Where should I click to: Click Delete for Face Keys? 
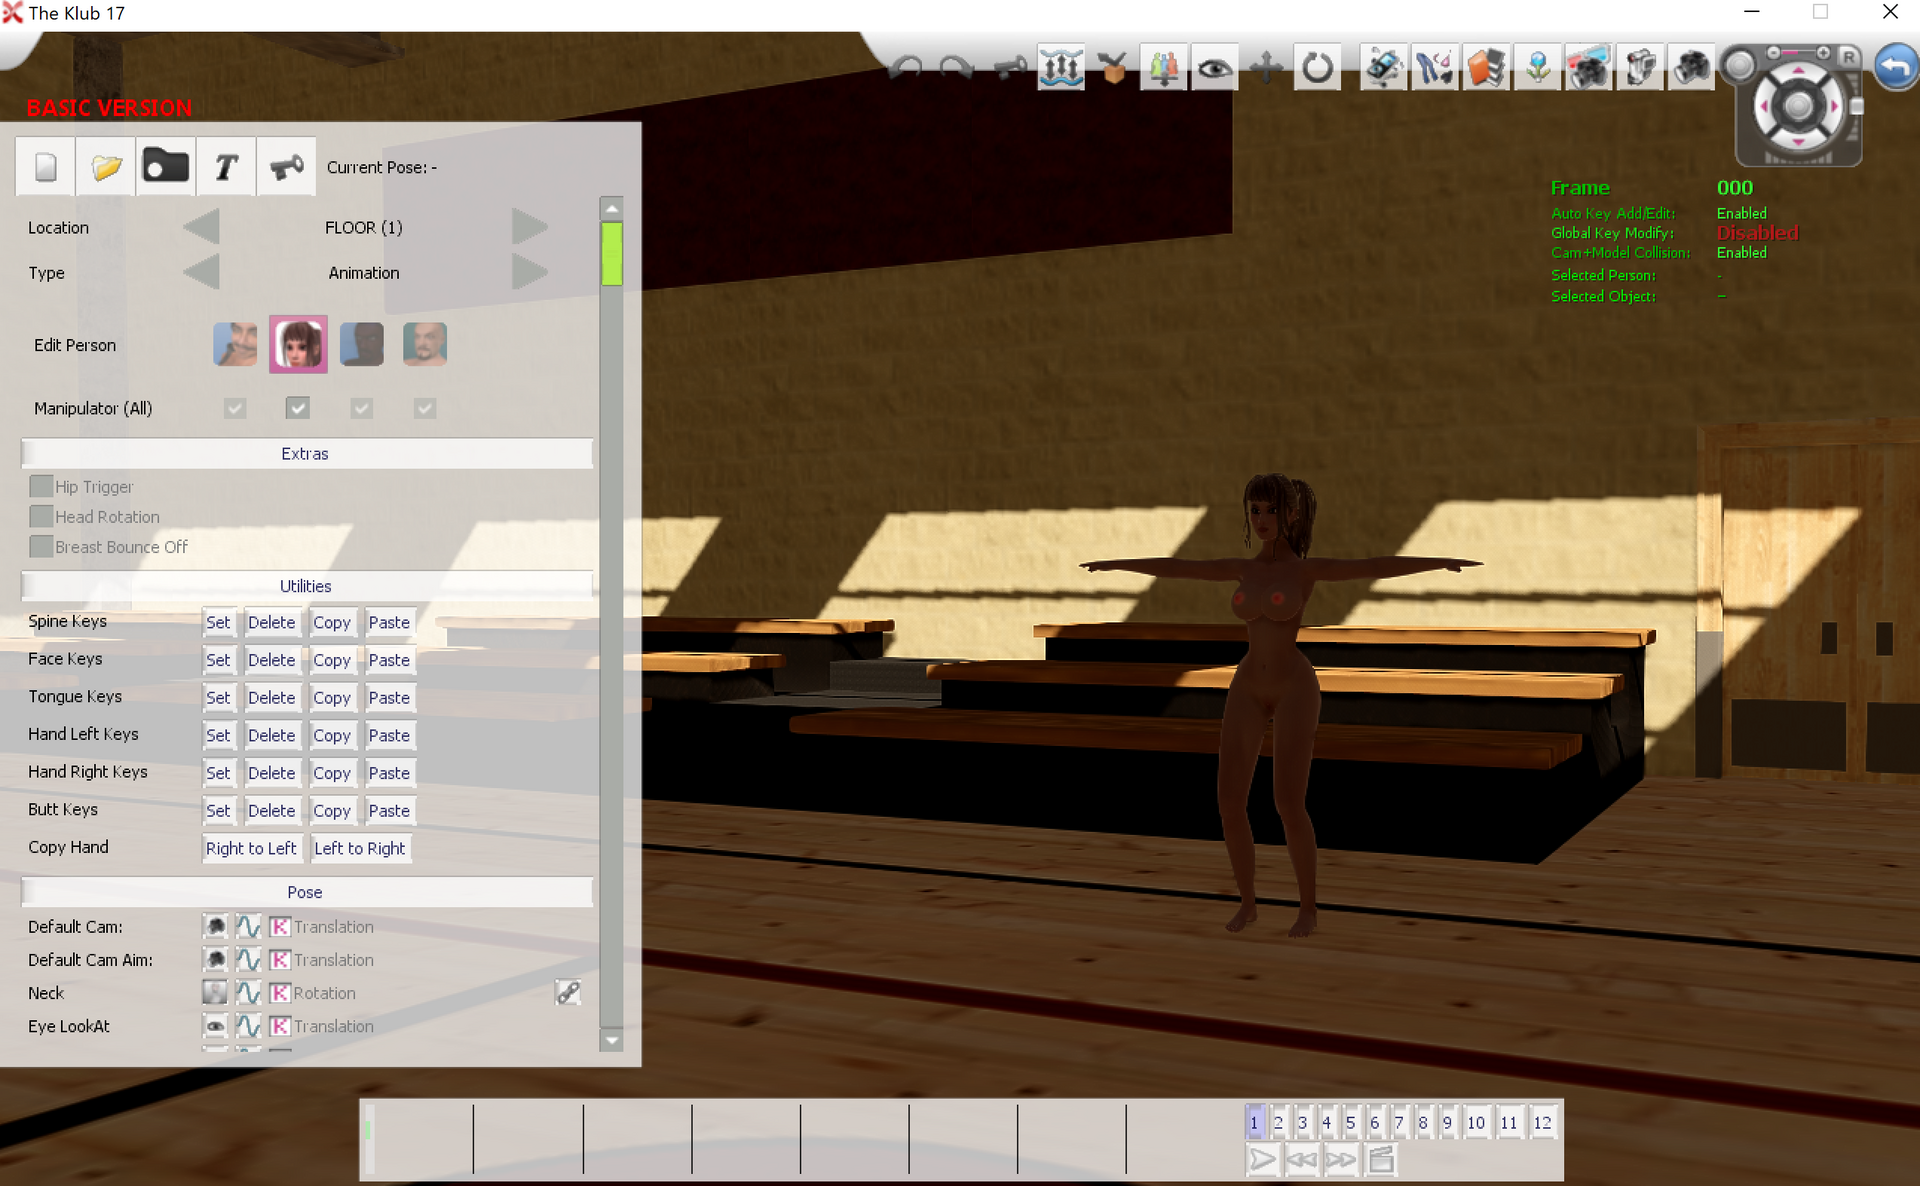[272, 660]
